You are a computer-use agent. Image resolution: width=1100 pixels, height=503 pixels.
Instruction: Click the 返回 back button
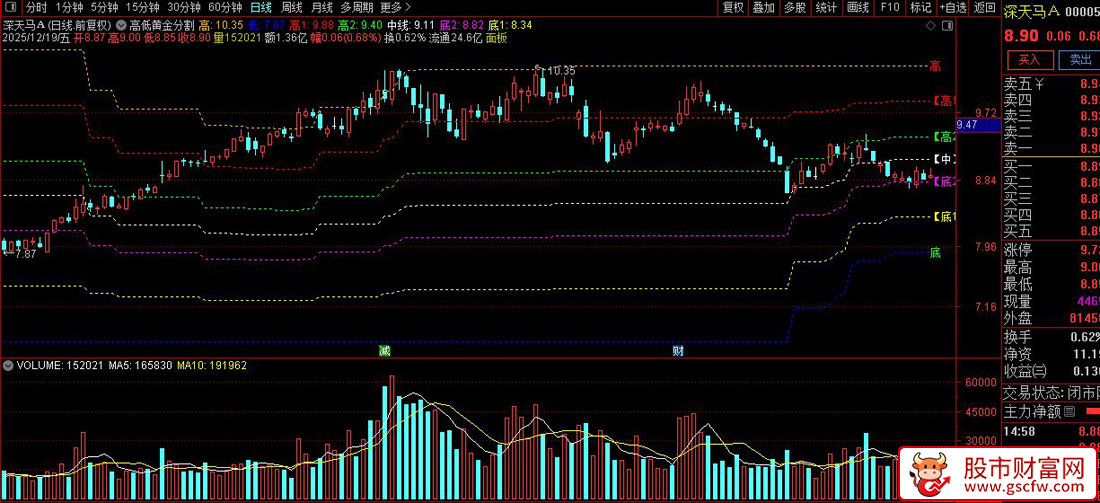(984, 8)
